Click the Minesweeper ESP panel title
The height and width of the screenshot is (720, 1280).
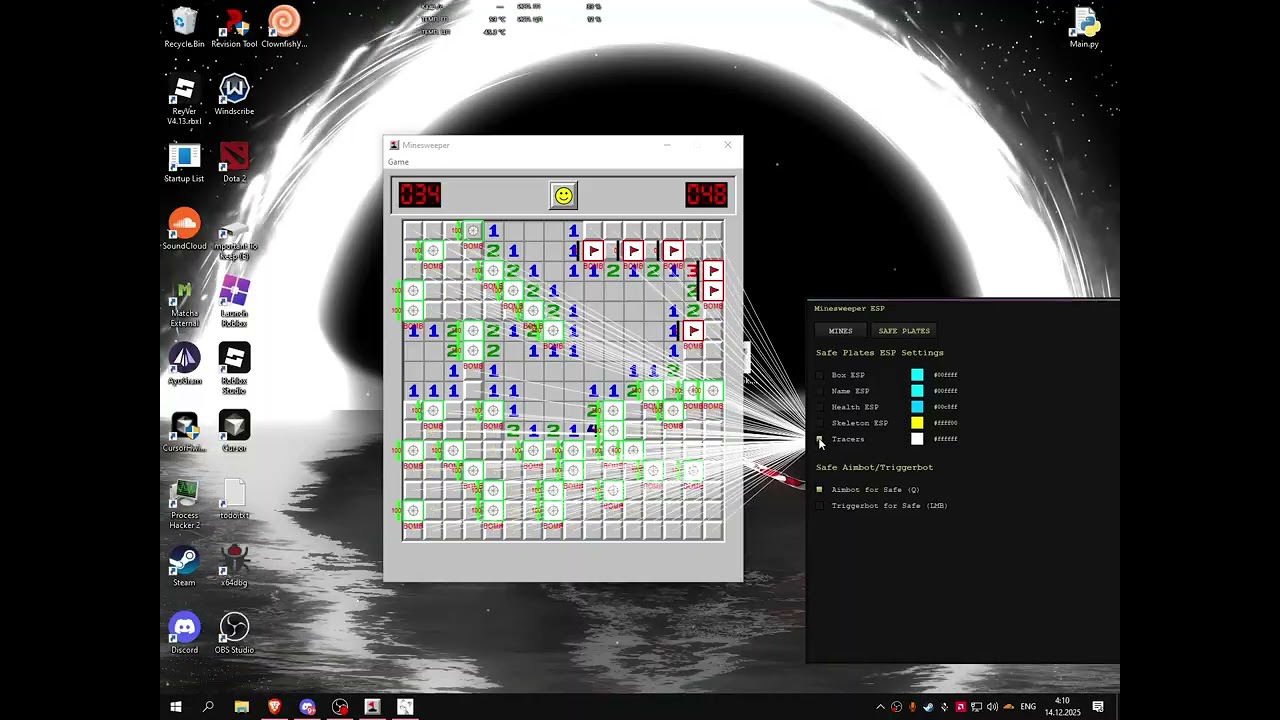[x=849, y=308]
